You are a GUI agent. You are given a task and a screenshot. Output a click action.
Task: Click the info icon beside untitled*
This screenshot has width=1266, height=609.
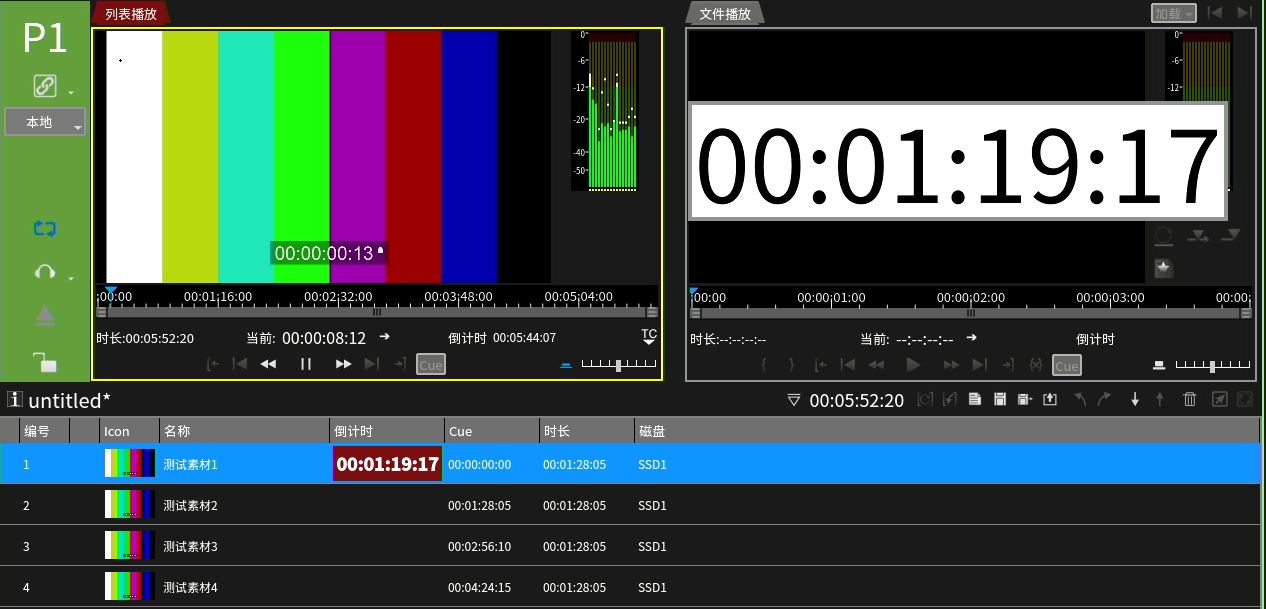point(14,399)
